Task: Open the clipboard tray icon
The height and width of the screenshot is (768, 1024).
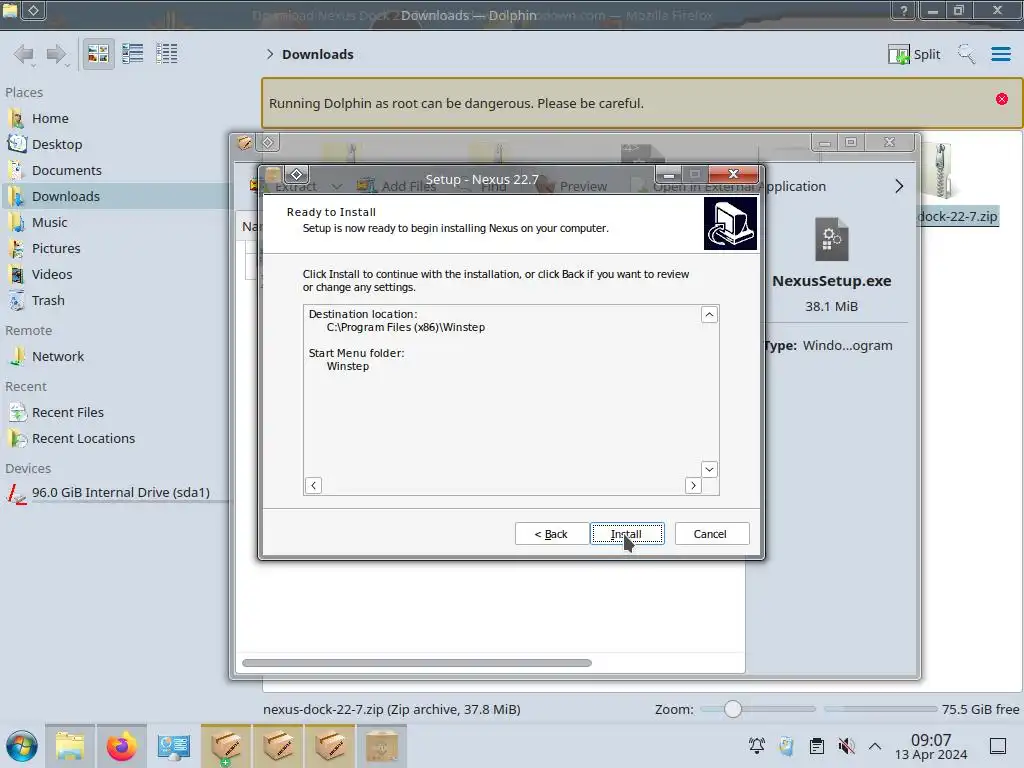Action: click(x=816, y=746)
